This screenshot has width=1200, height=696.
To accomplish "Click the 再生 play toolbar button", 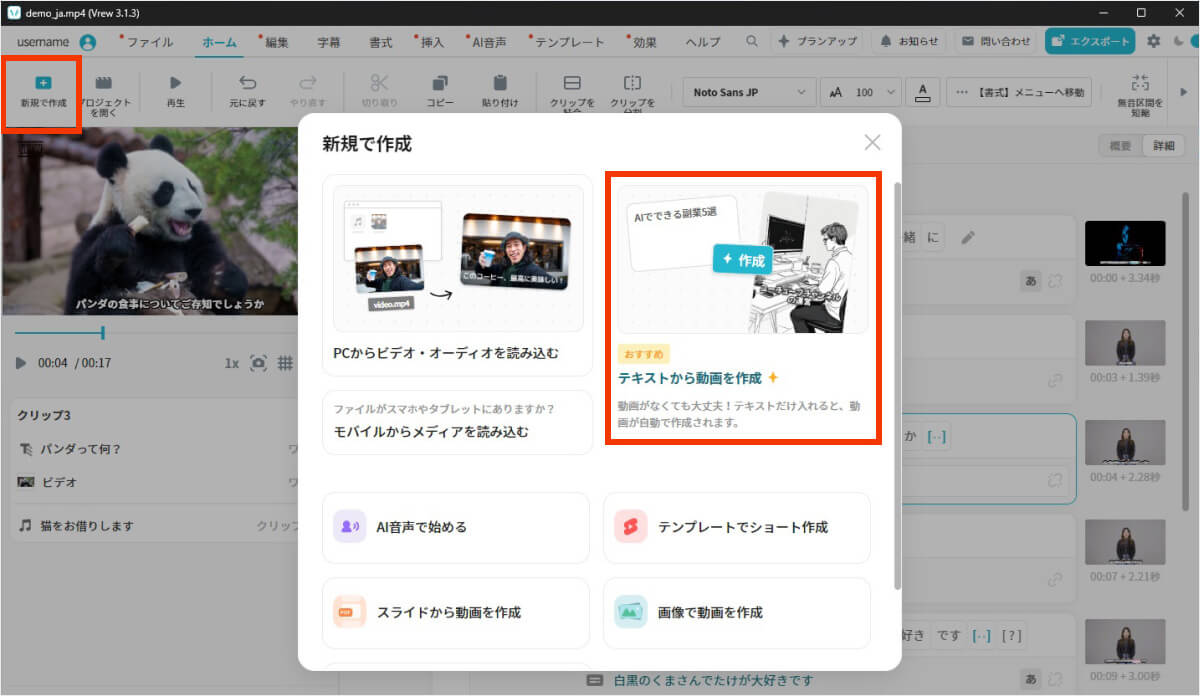I will click(175, 83).
